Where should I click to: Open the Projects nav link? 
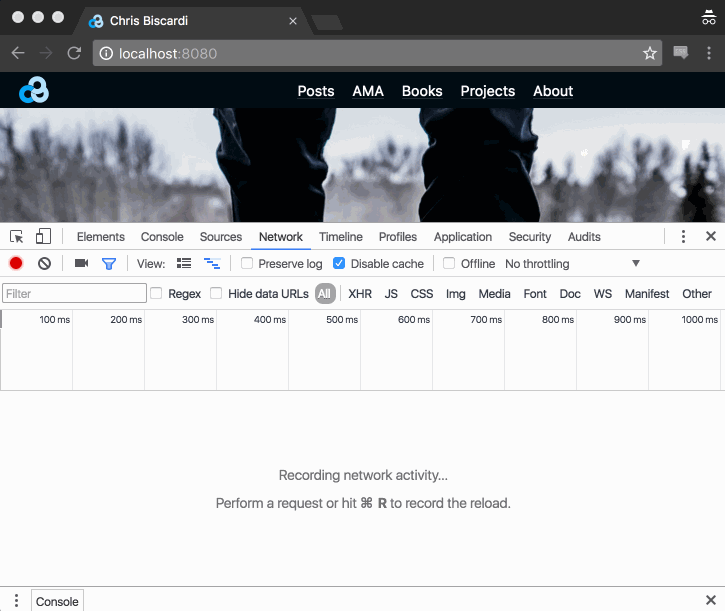(x=488, y=91)
